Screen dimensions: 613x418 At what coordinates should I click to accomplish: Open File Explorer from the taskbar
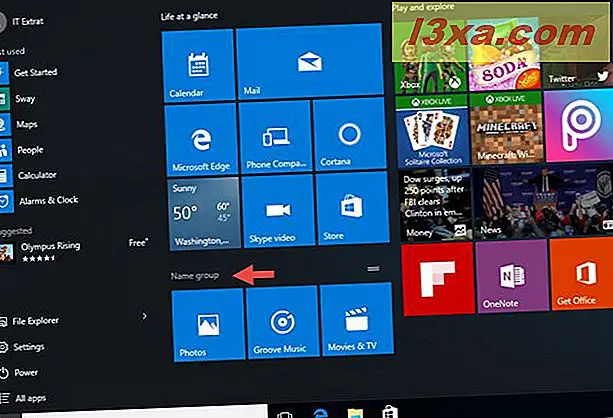(355, 413)
